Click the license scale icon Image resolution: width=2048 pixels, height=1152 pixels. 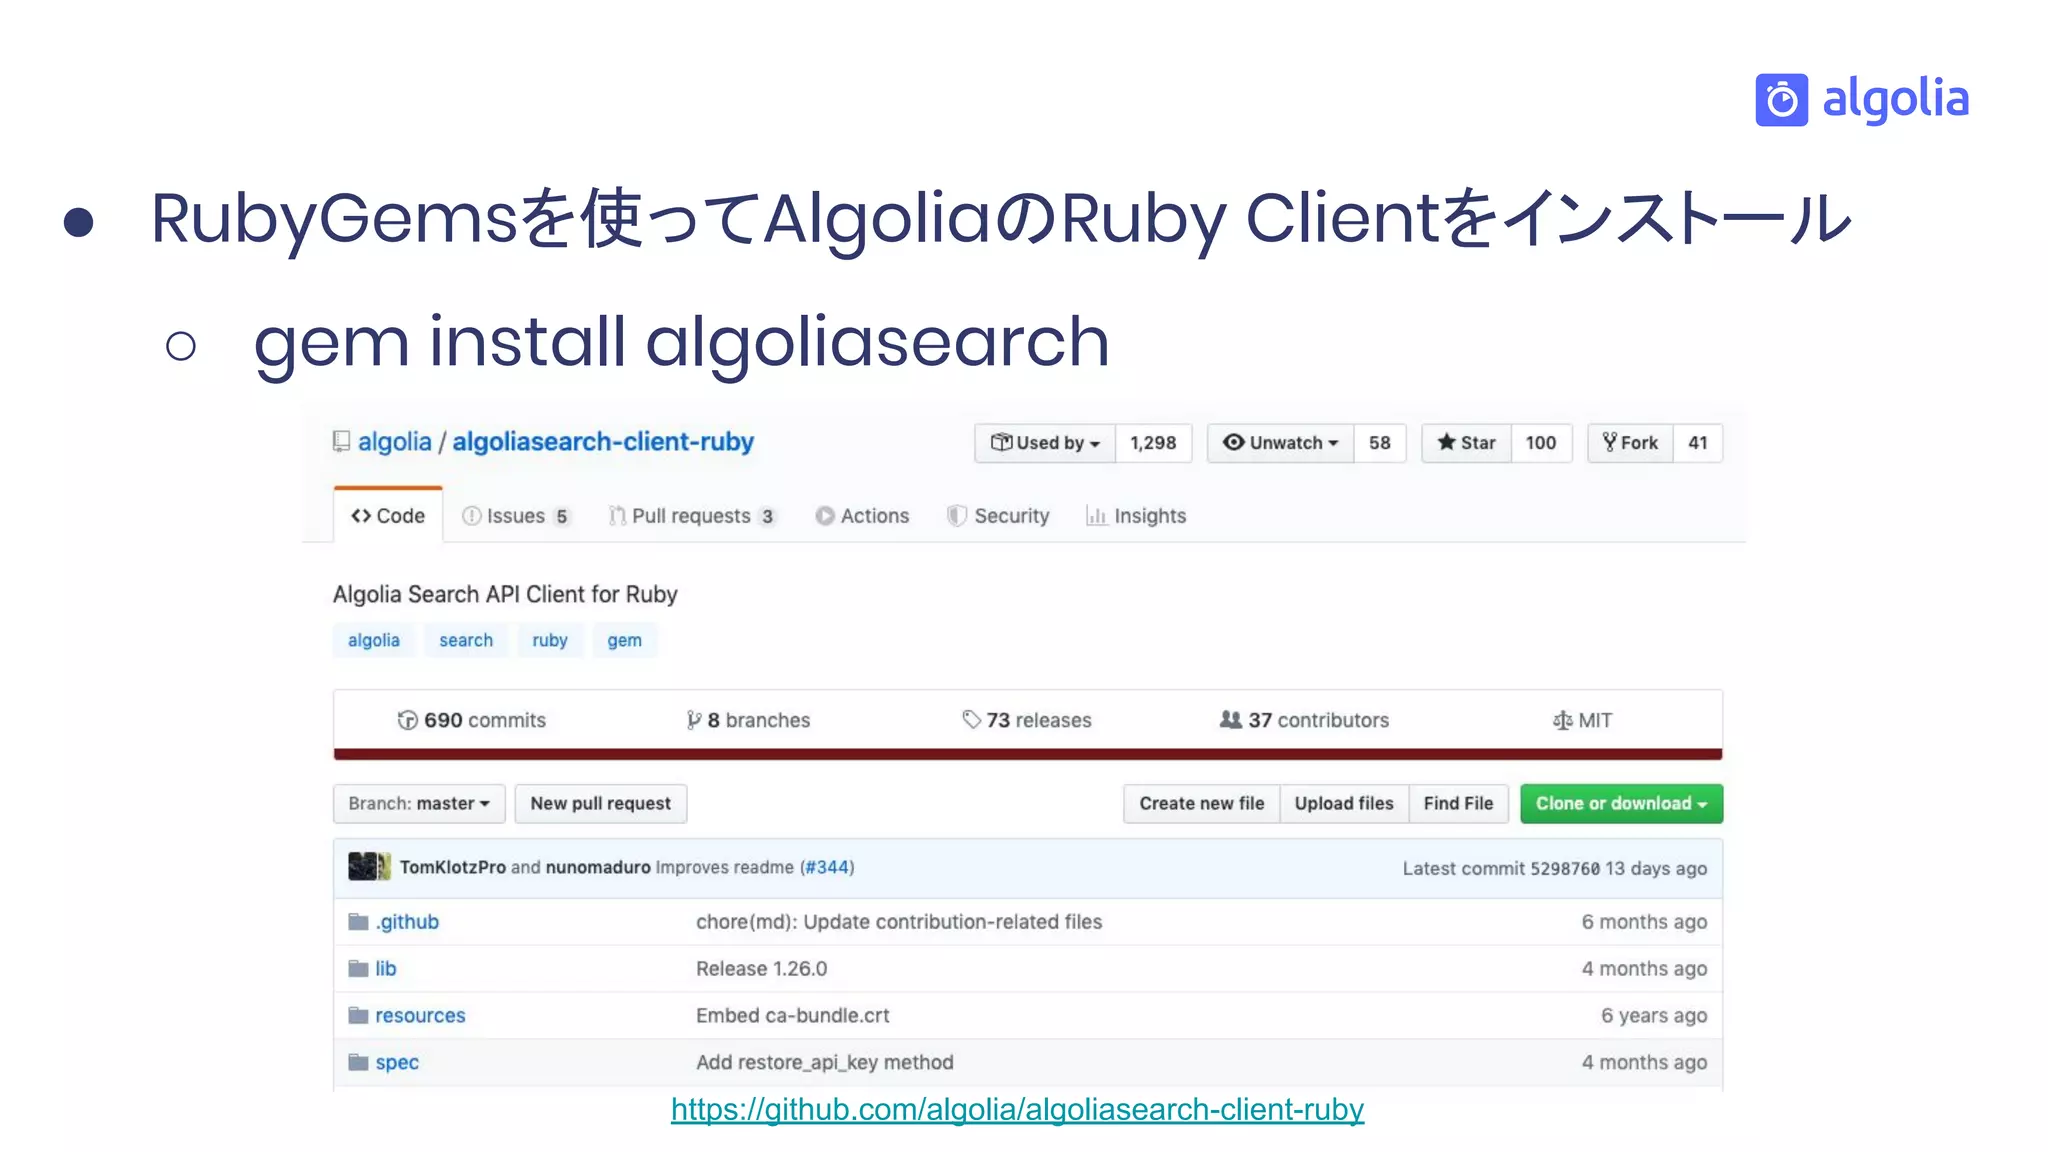(1562, 721)
